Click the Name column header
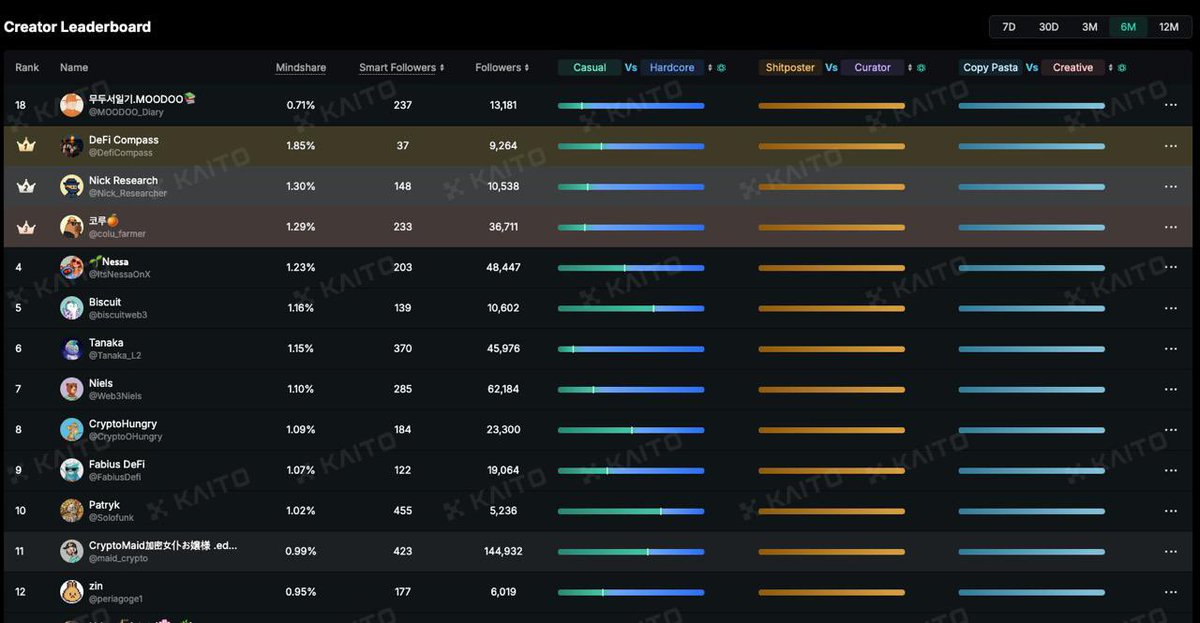This screenshot has height=623, width=1200. coord(74,68)
